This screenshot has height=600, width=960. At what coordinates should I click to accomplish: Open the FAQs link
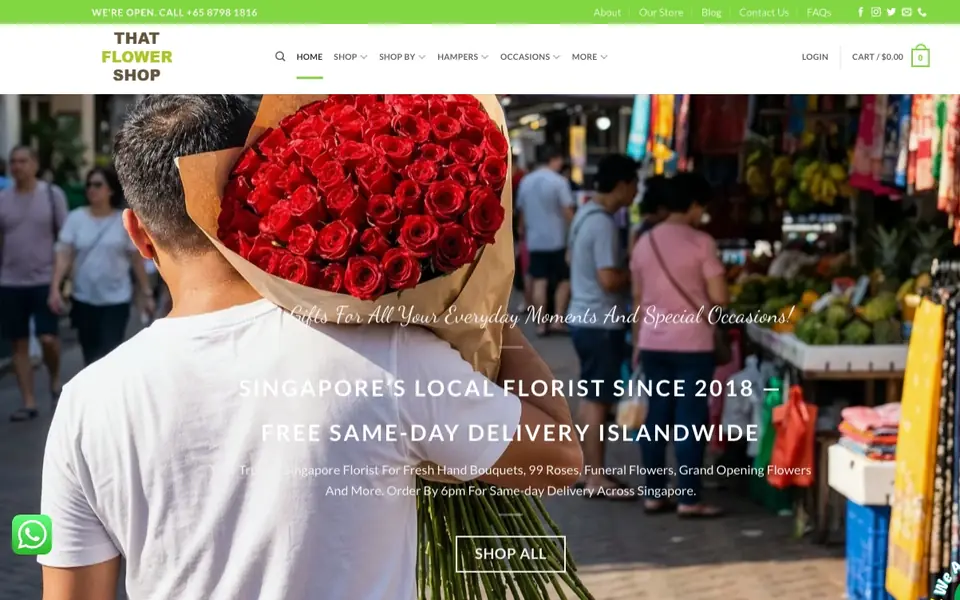[819, 12]
